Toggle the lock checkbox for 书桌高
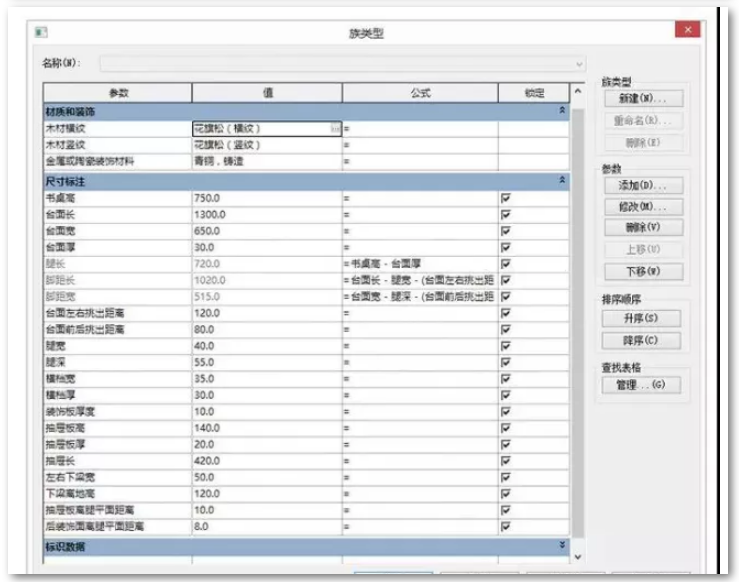This screenshot has height=582, width=739. point(506,198)
